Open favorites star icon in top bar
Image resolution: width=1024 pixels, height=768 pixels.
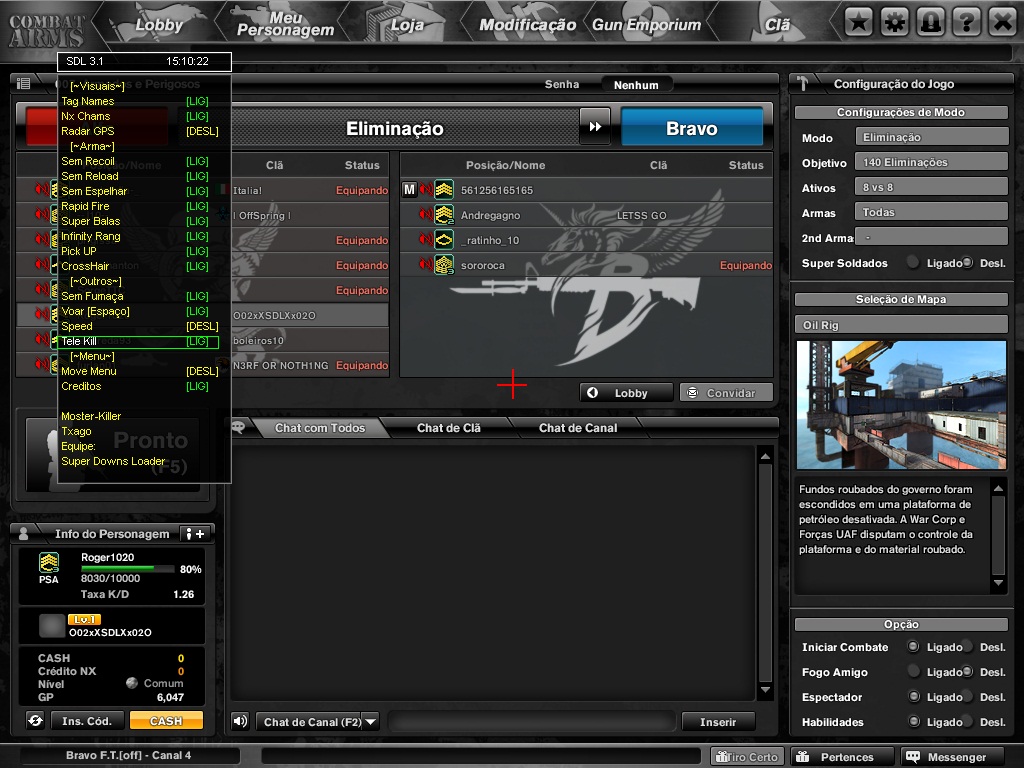coord(858,23)
